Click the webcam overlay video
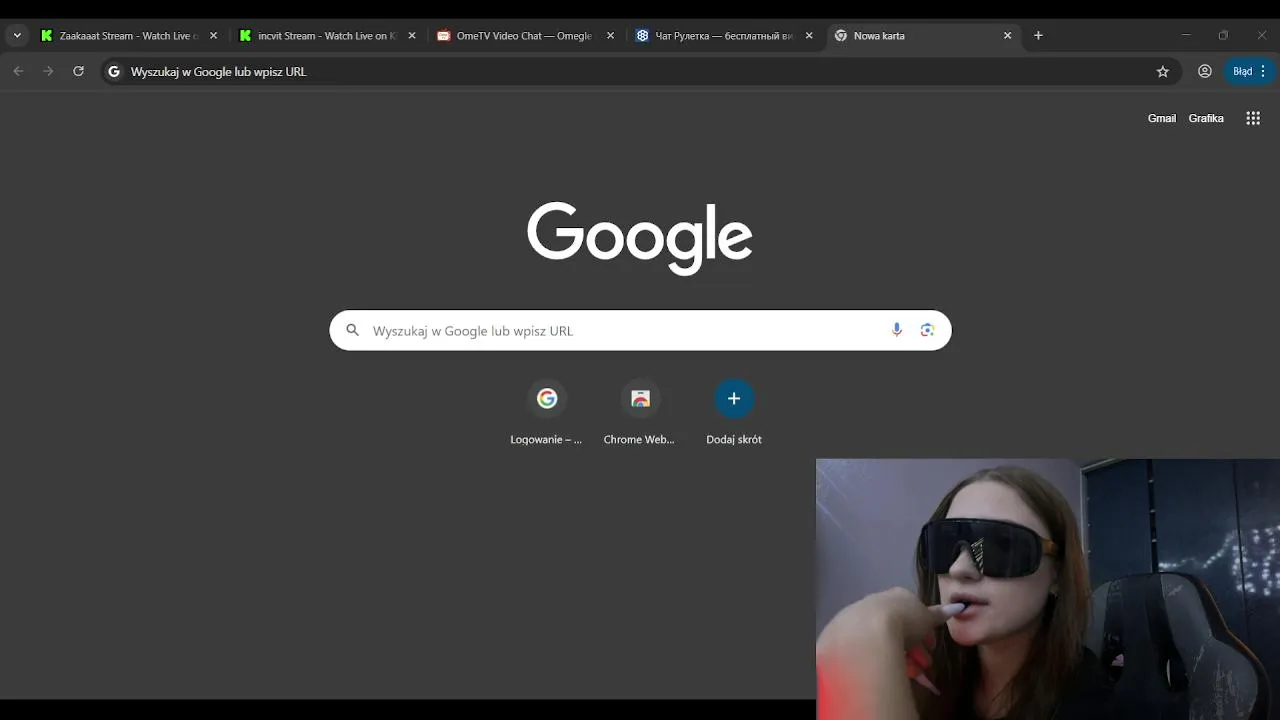This screenshot has height=720, width=1280. tap(1048, 589)
